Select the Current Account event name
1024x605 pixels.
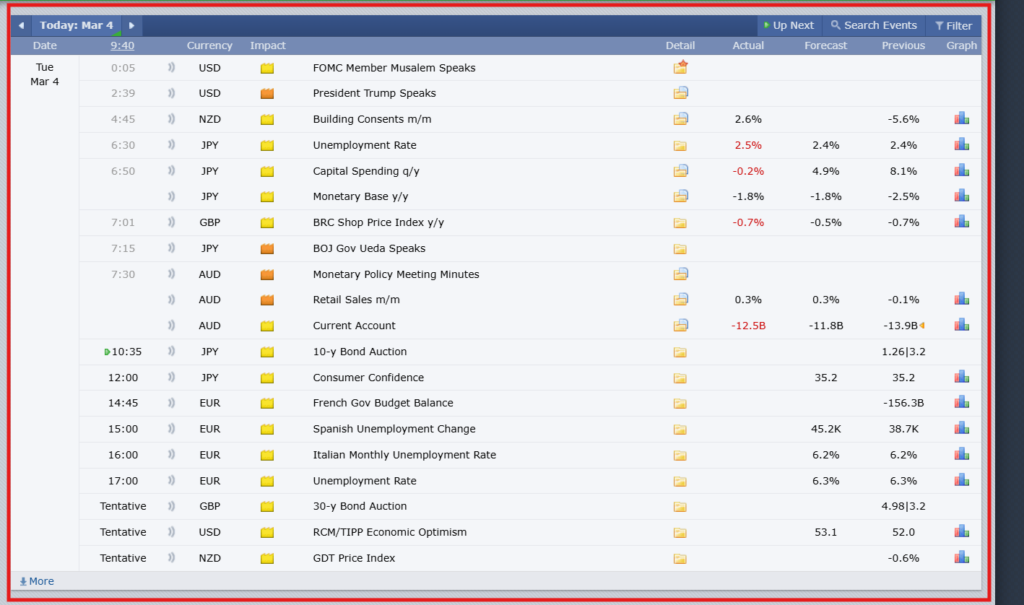[x=354, y=325]
